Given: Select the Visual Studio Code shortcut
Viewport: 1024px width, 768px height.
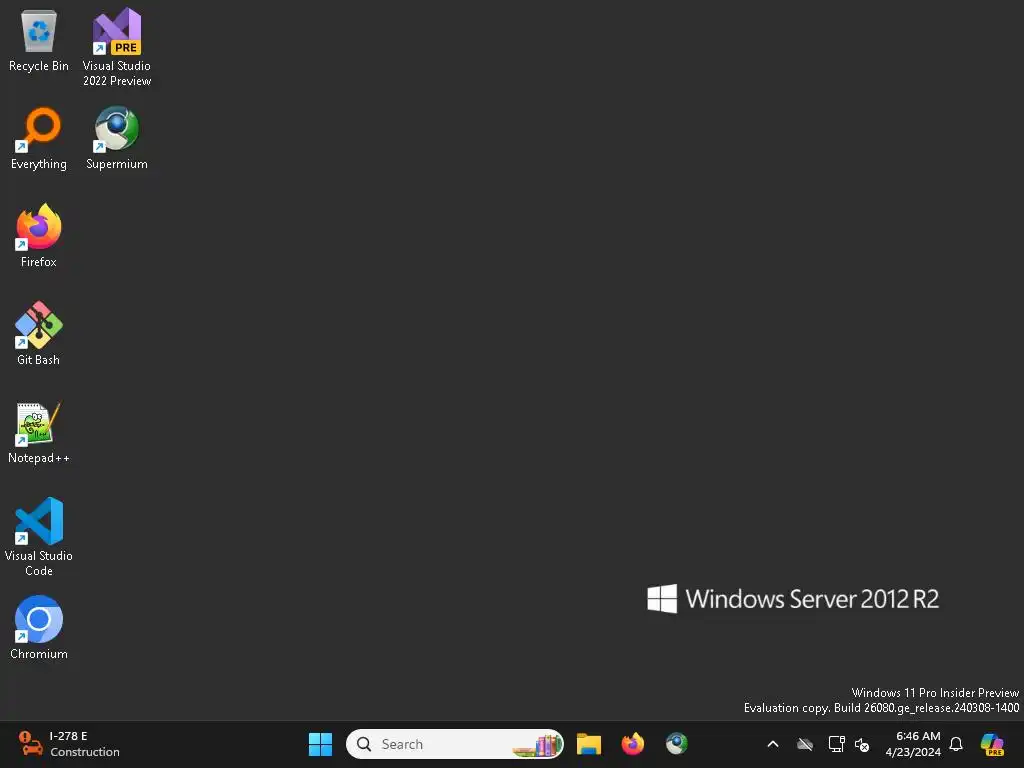Looking at the screenshot, I should pos(39,537).
